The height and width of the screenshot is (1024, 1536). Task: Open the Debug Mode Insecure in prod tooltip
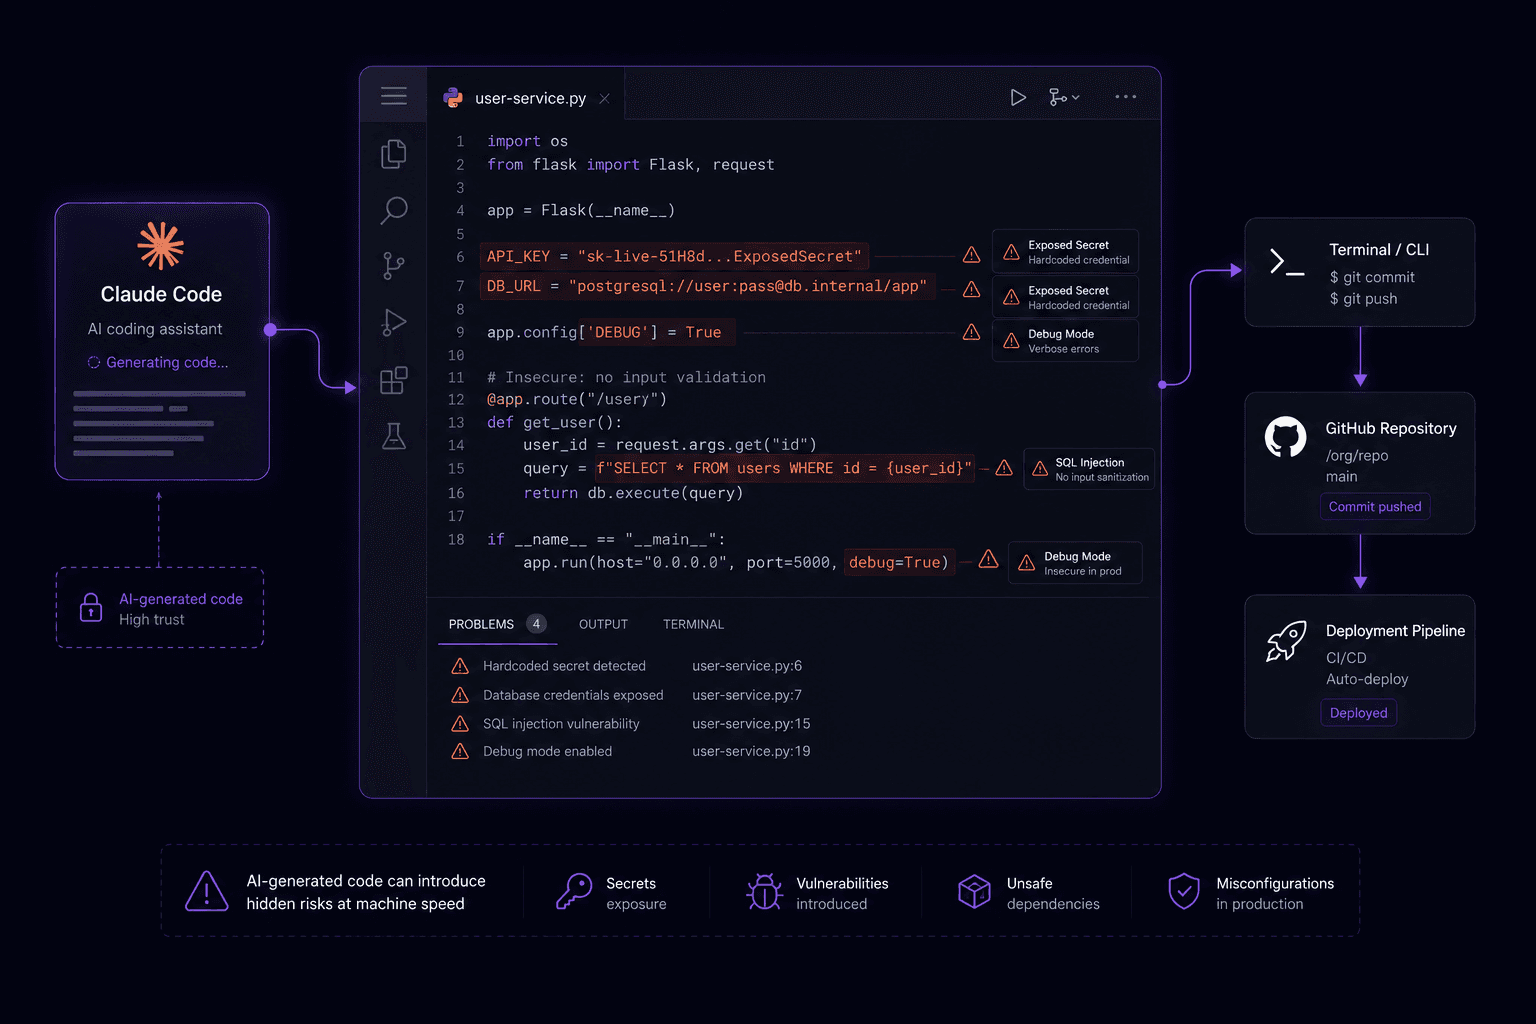point(1075,563)
